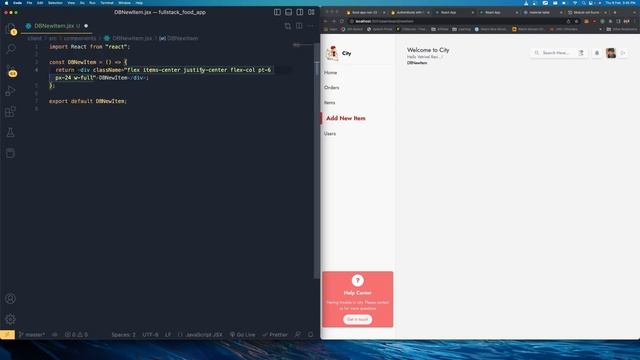Screen dimensions: 640x360
Task: Click the logout icon beside the avatar
Action: [x=623, y=53]
